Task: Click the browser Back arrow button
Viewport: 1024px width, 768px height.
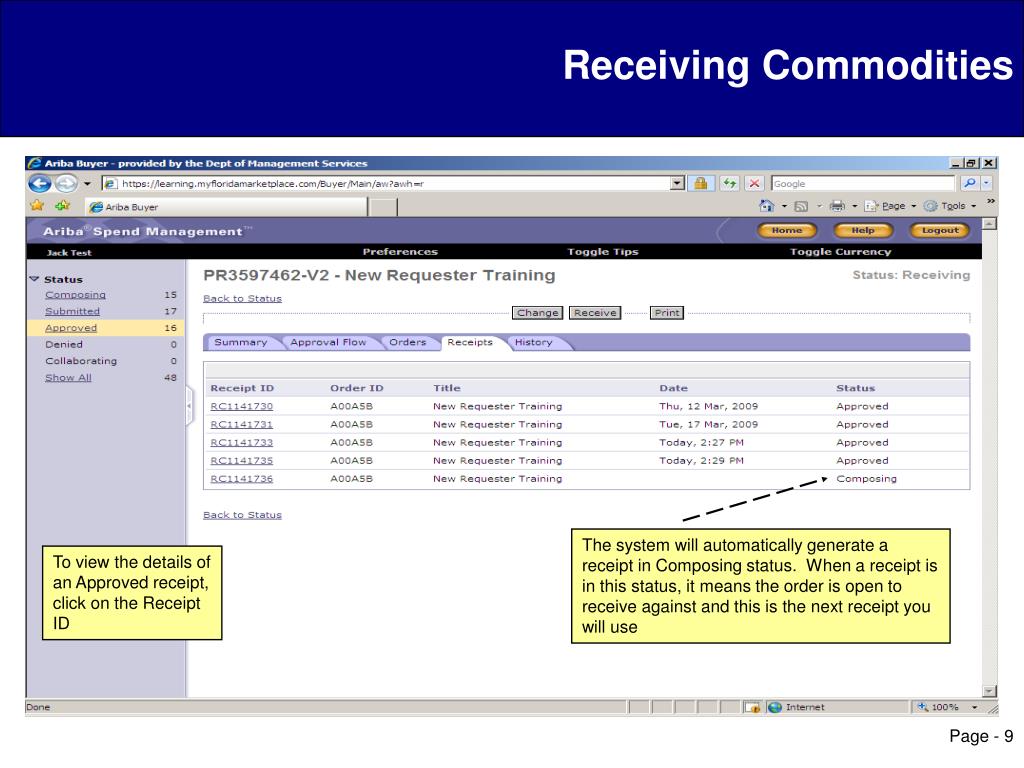Action: tap(40, 184)
